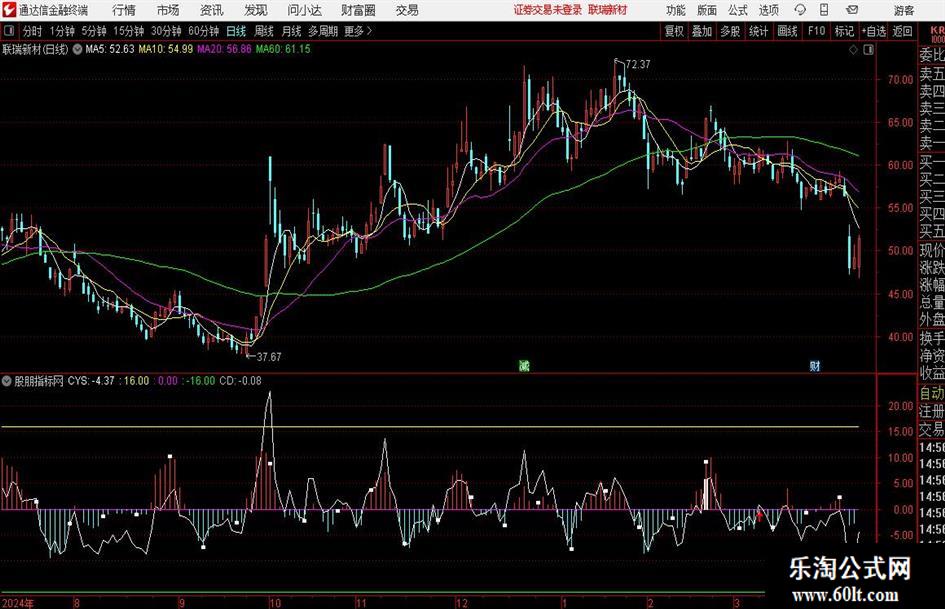Expand the 联瑞新材(日线) main chart dropdown

pyautogui.click(x=78, y=49)
